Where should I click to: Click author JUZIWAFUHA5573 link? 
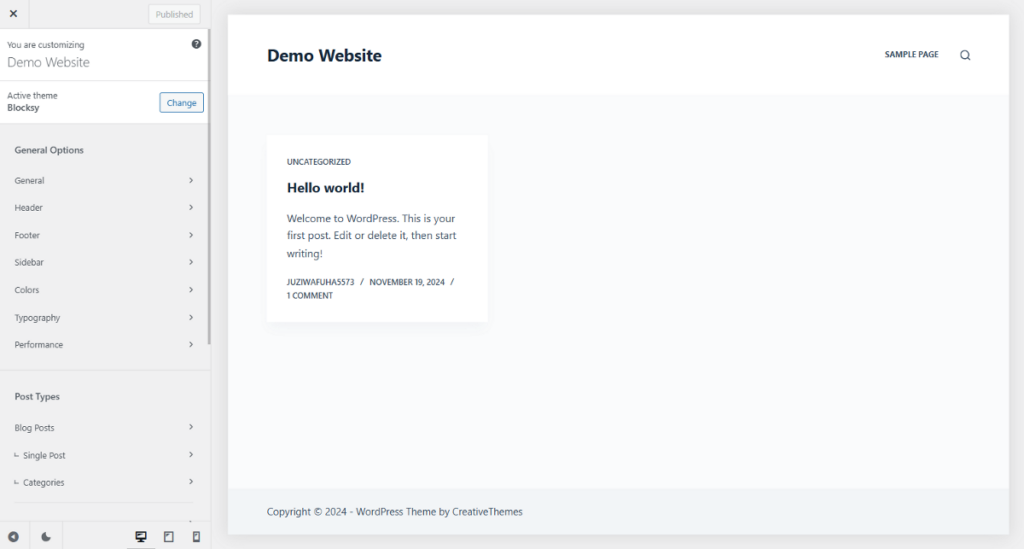320,282
